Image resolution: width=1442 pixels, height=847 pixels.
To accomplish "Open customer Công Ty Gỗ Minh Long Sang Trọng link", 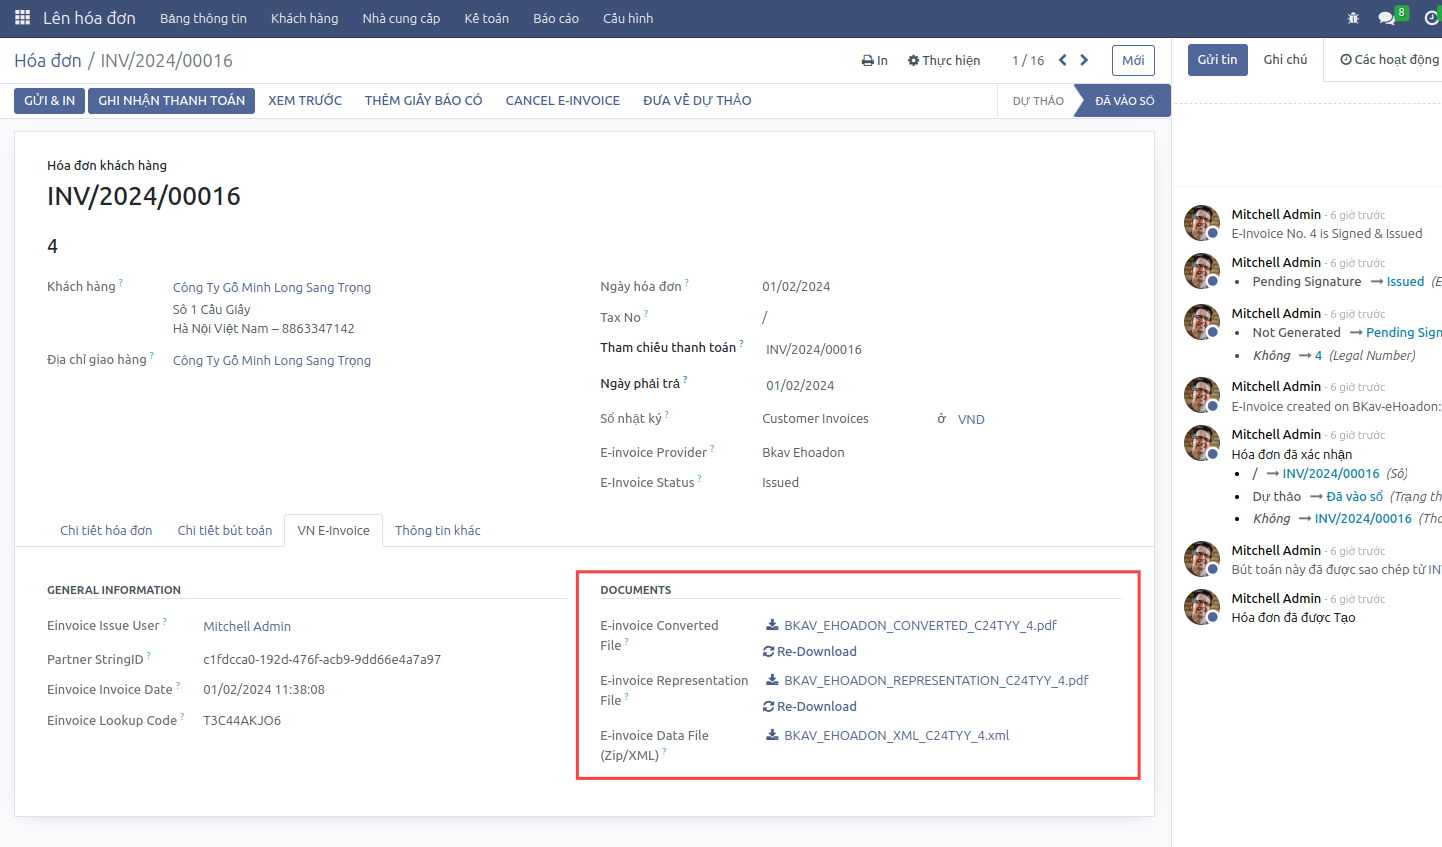I will pos(271,287).
